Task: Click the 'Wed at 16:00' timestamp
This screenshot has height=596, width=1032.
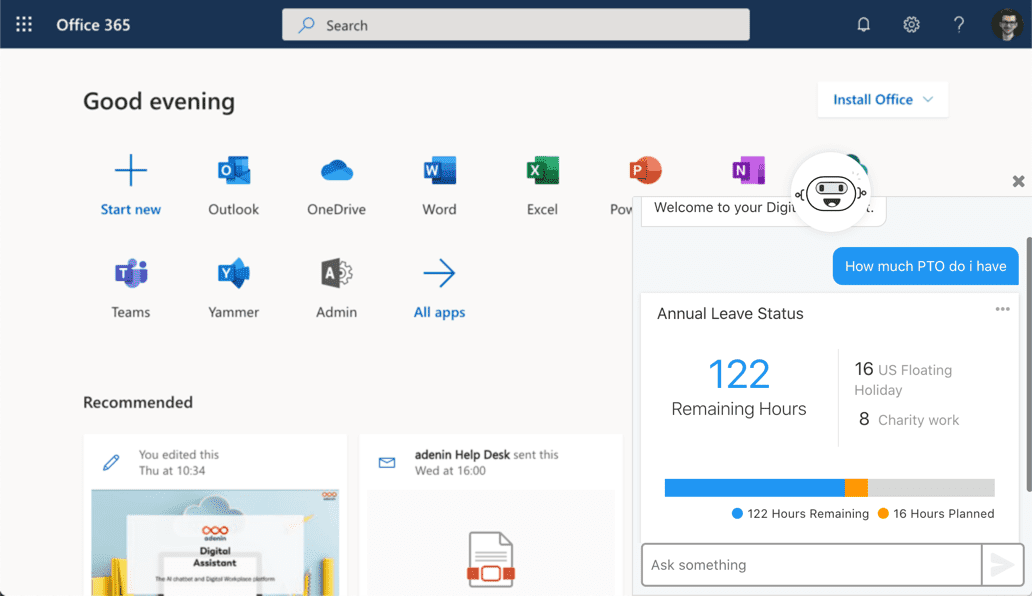Action: [450, 471]
